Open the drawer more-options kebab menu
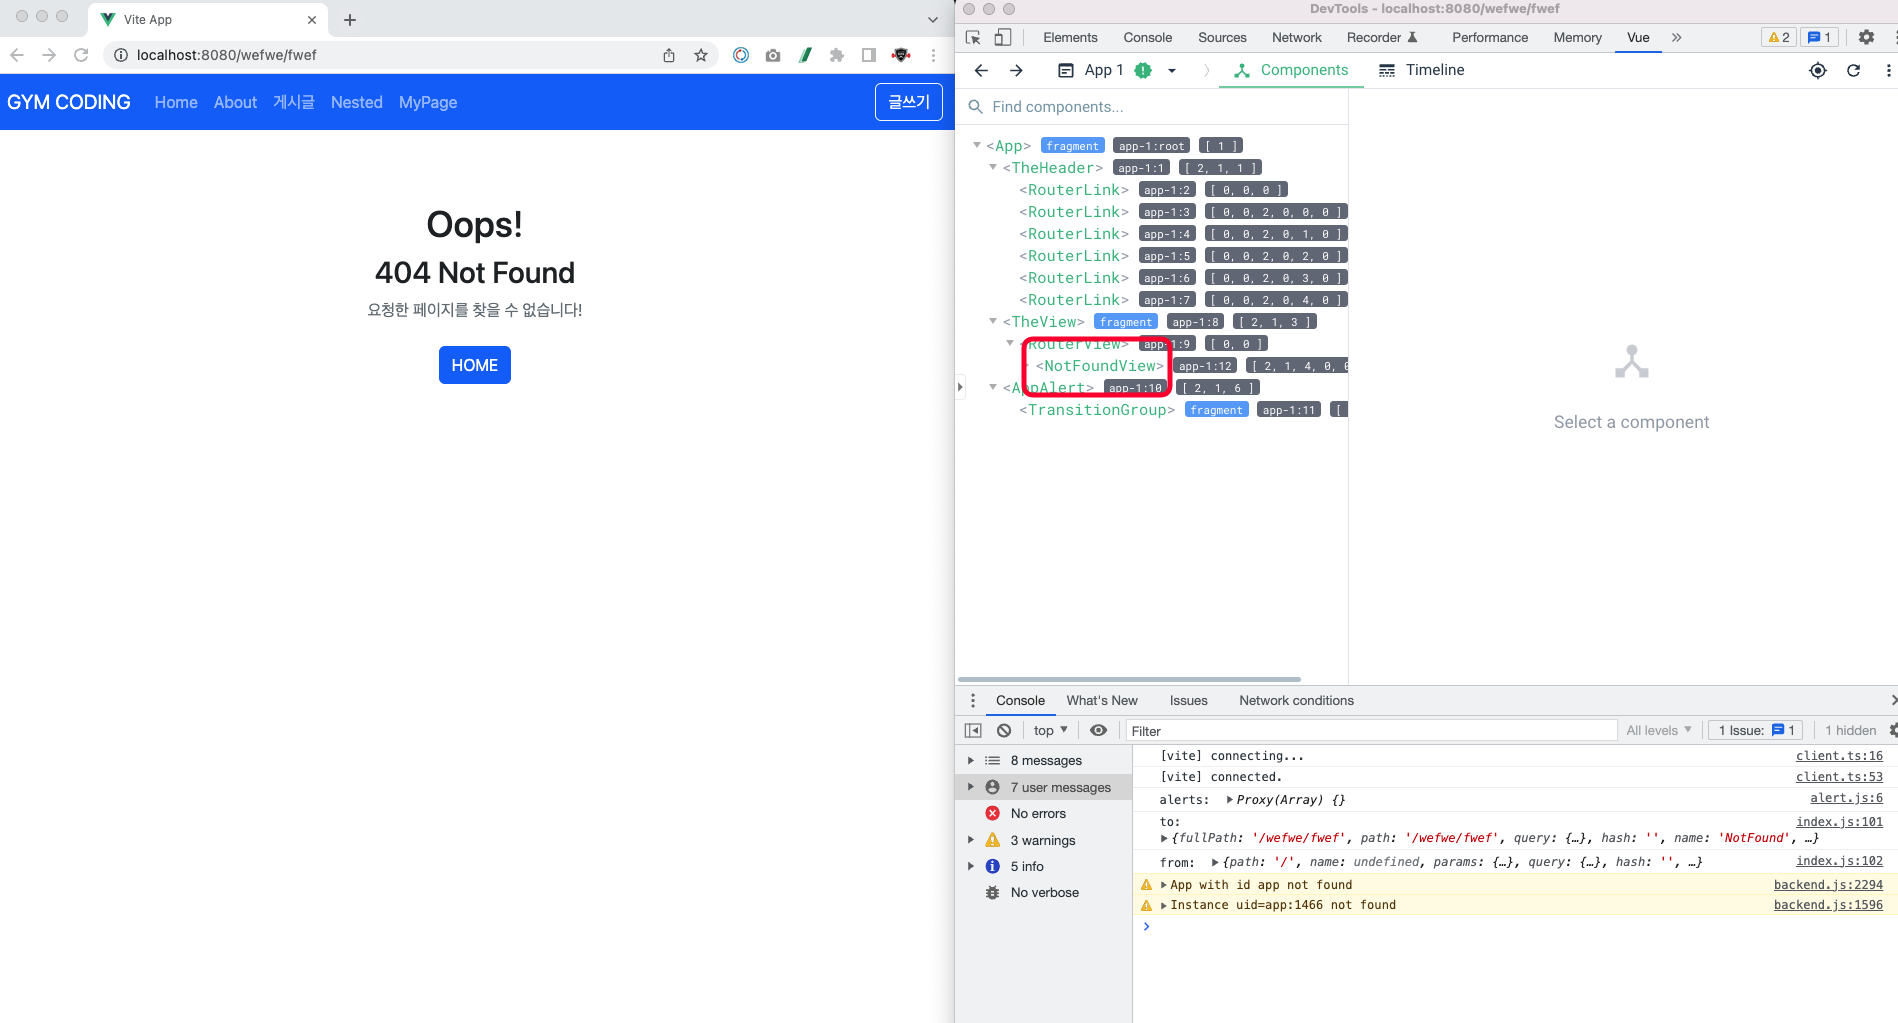Viewport: 1898px width, 1023px height. point(973,701)
